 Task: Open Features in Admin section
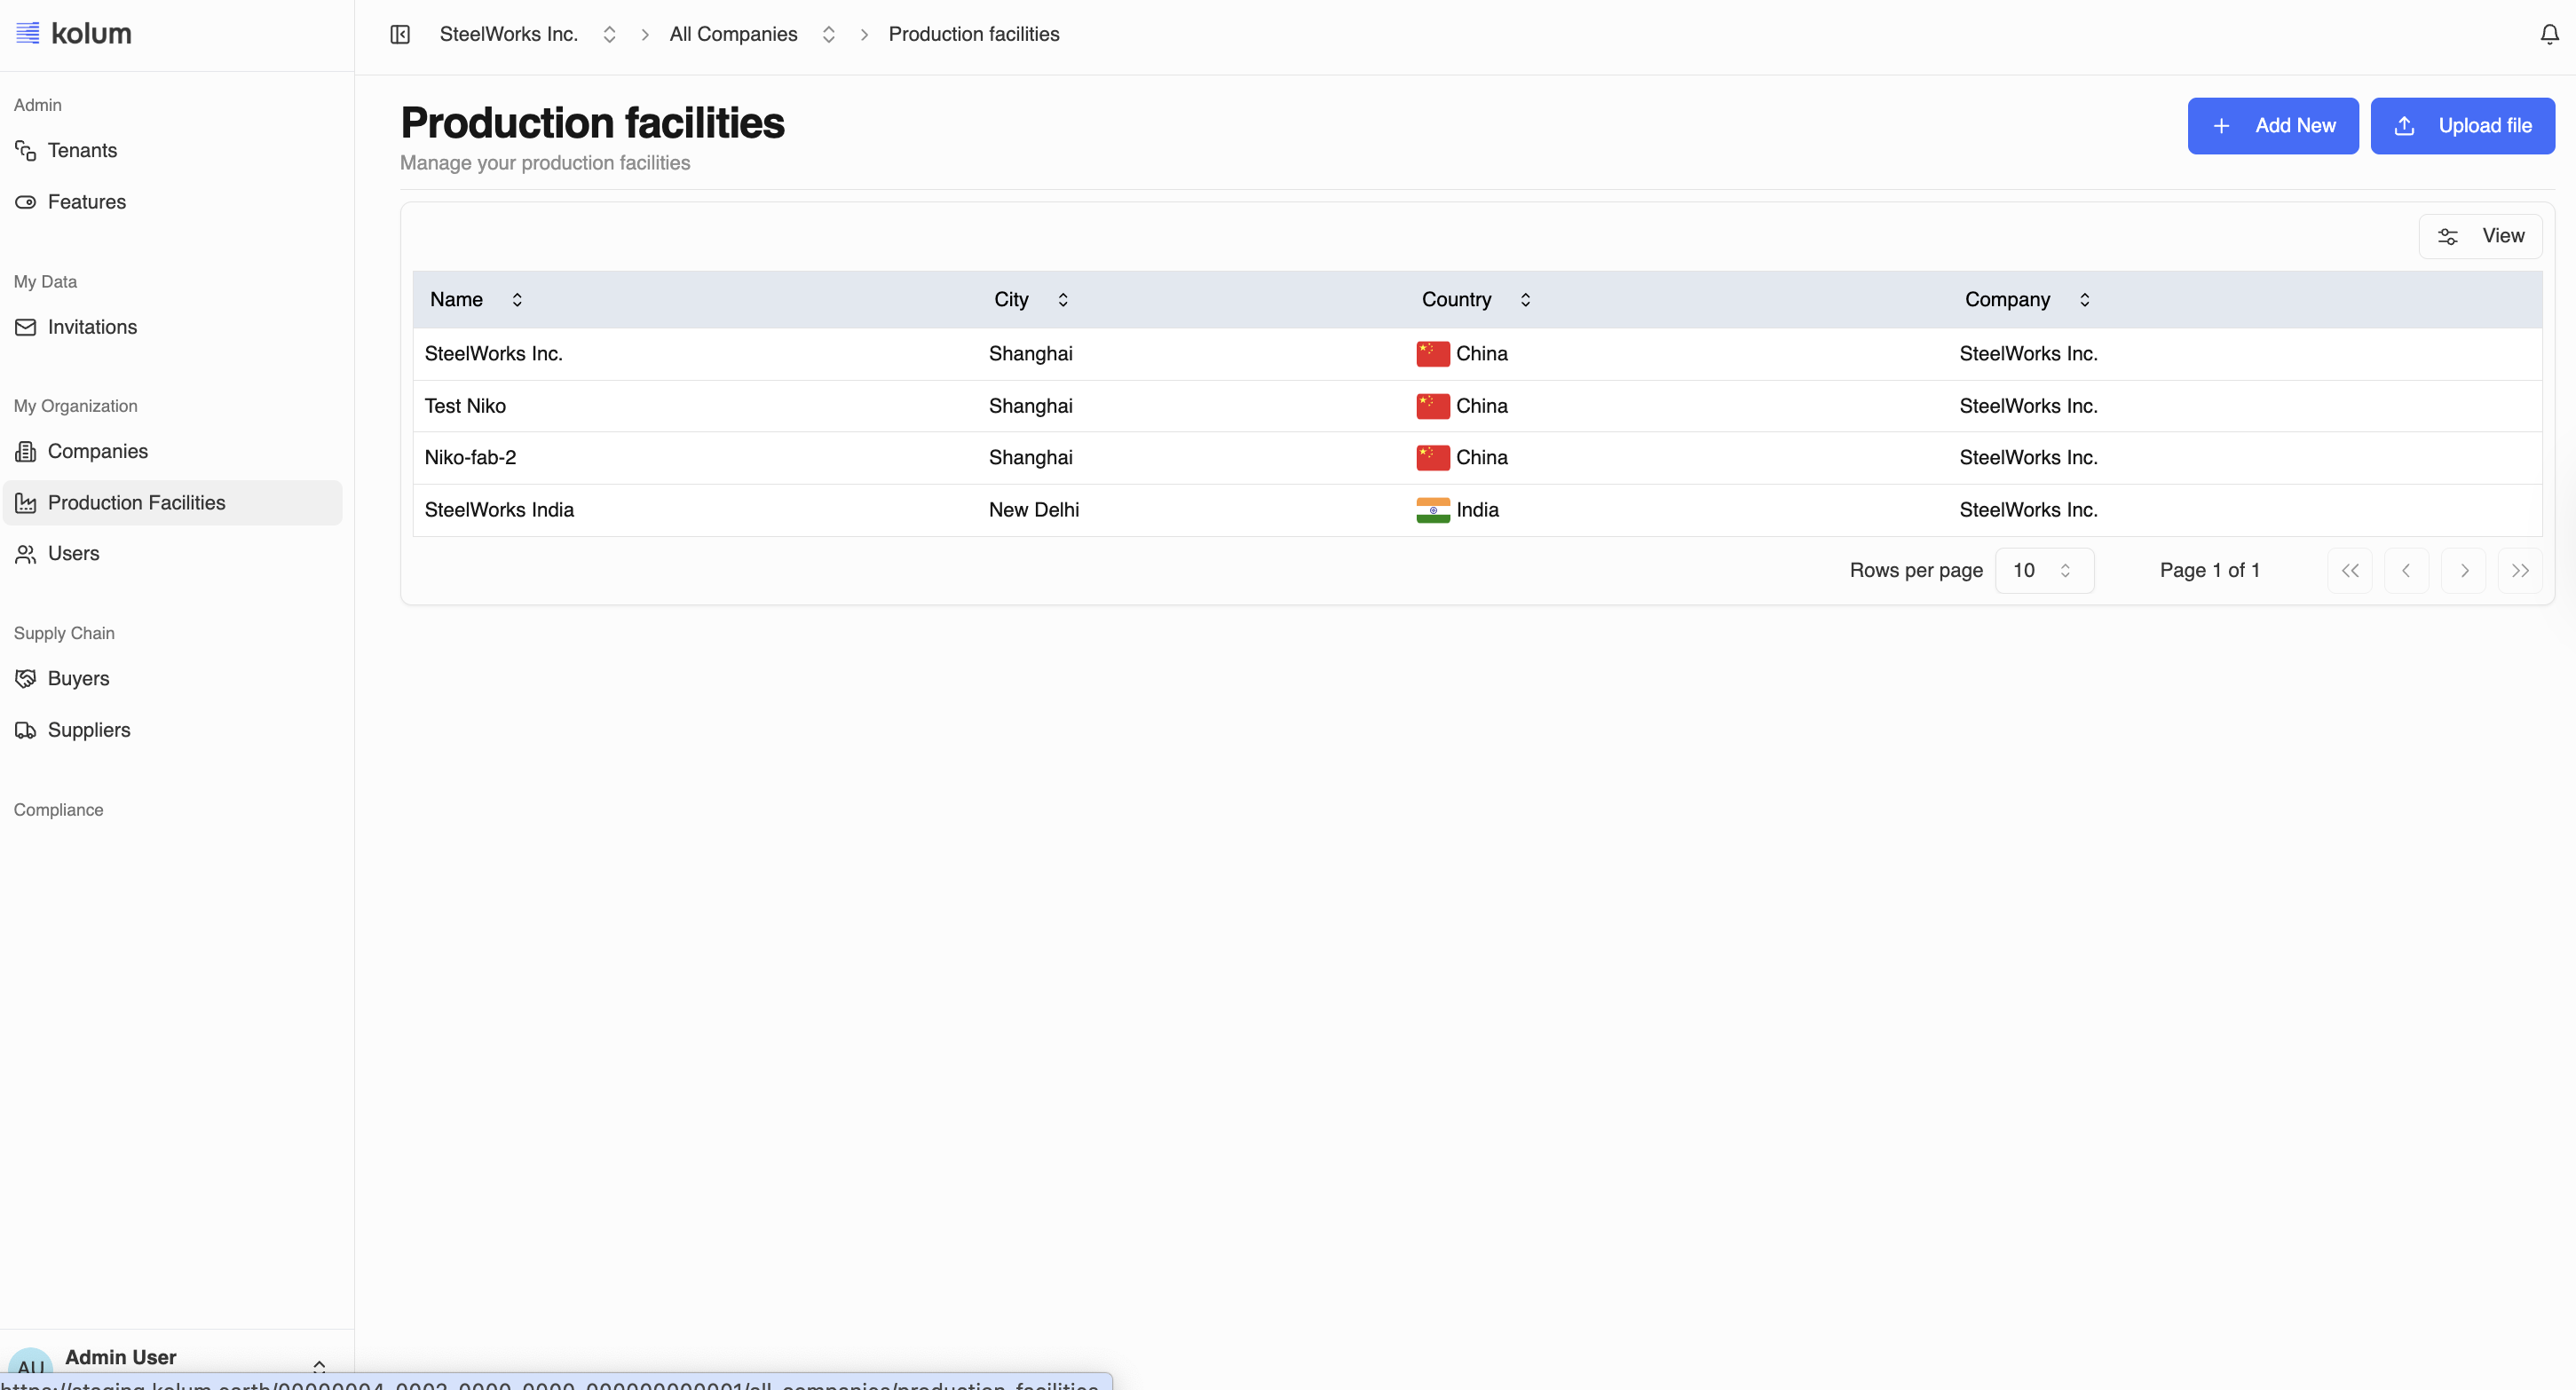pos(86,202)
